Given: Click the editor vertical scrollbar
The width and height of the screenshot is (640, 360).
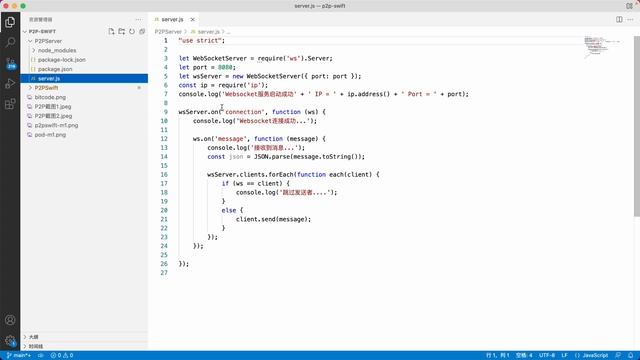Looking at the screenshot, I should [x=637, y=127].
